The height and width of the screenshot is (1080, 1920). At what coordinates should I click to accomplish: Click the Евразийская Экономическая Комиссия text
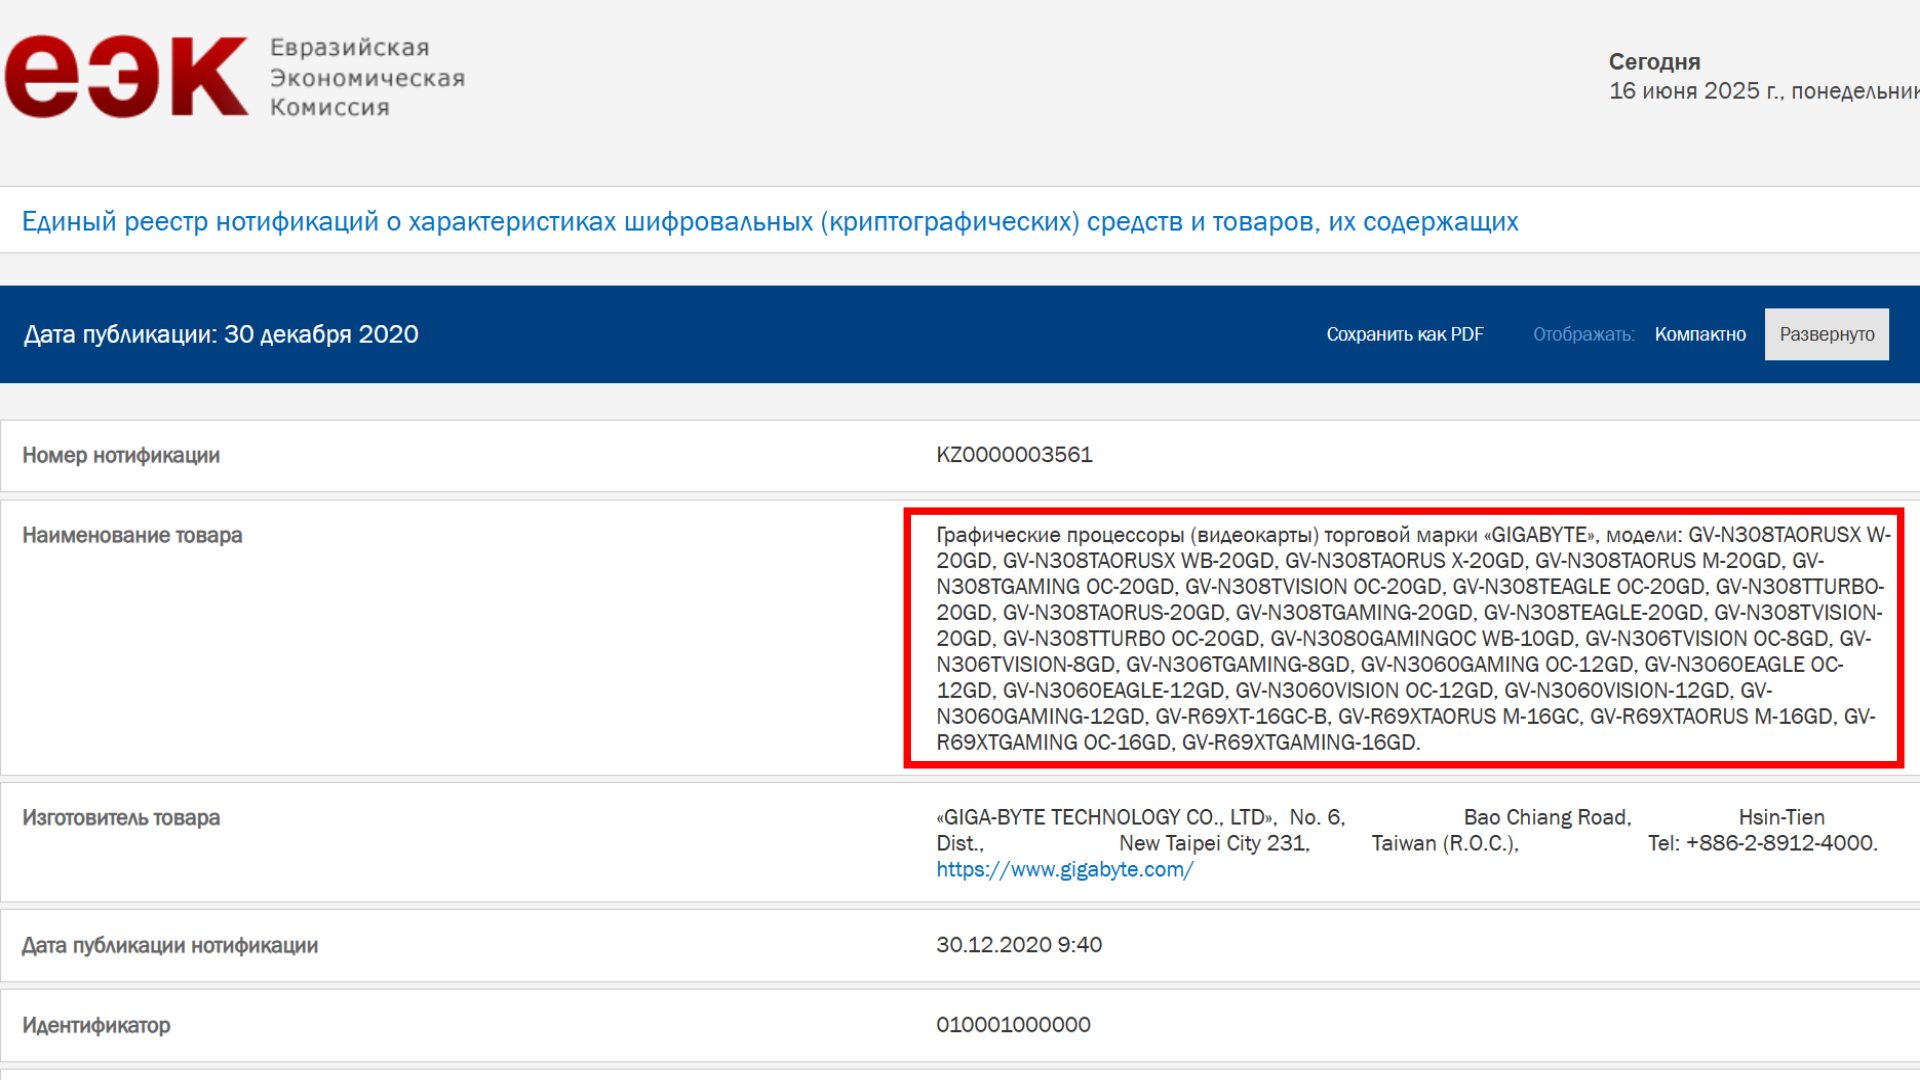pos(367,77)
